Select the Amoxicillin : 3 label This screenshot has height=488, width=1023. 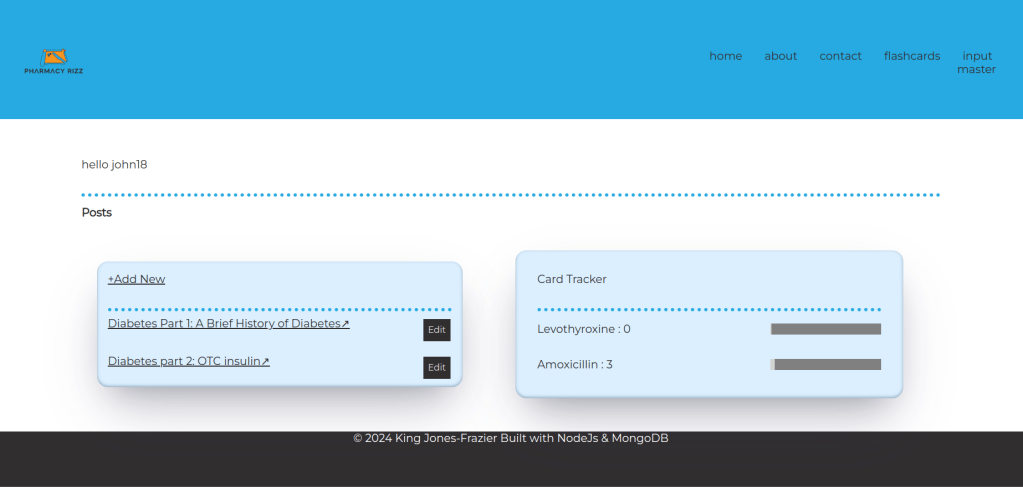tap(575, 364)
